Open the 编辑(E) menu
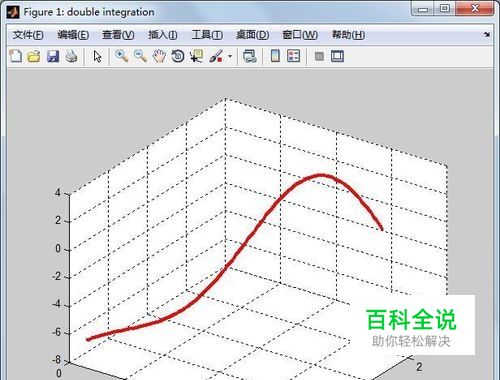The width and height of the screenshot is (500, 380). pos(73,35)
